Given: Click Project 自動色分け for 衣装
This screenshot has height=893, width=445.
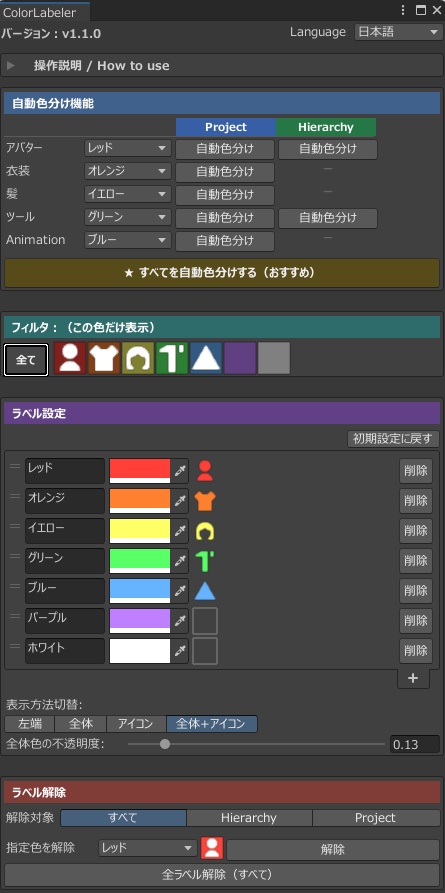Looking at the screenshot, I should click(225, 172).
